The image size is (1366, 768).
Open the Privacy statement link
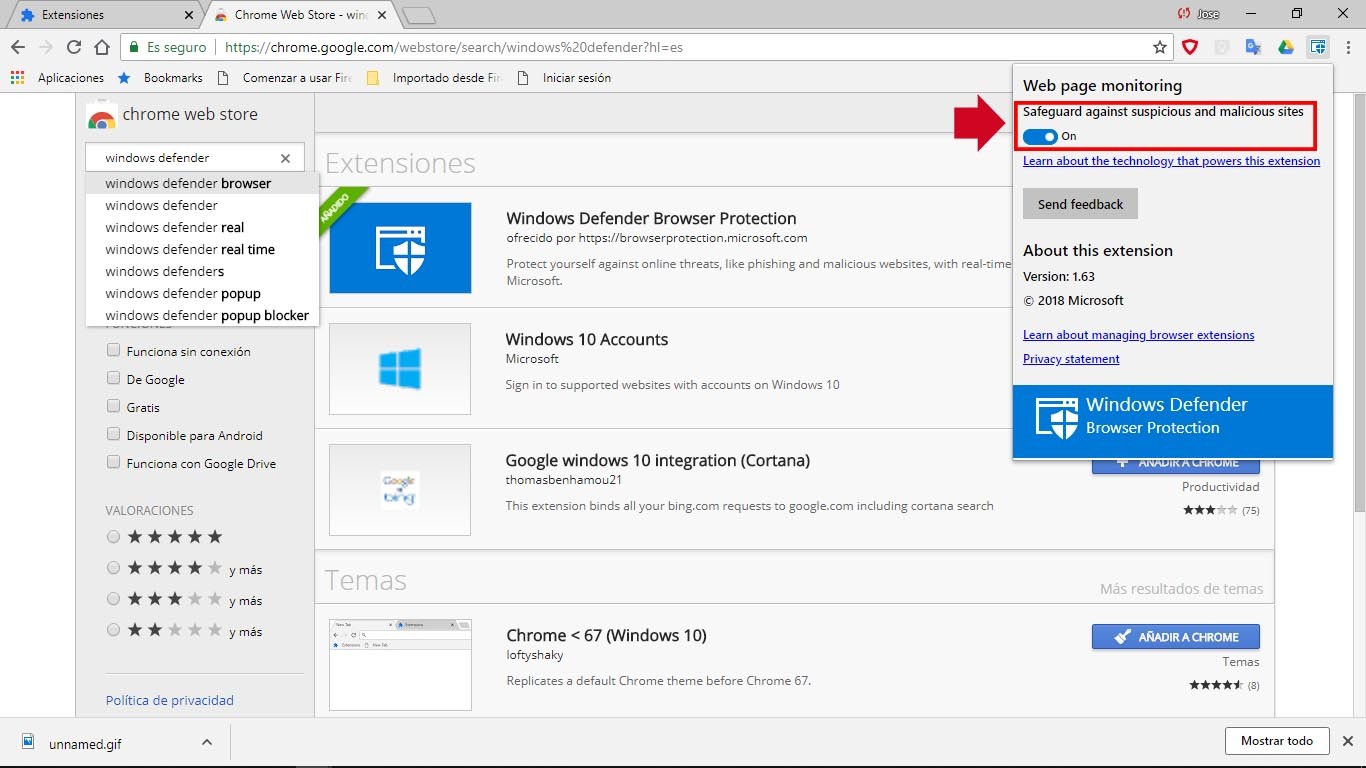coord(1071,359)
